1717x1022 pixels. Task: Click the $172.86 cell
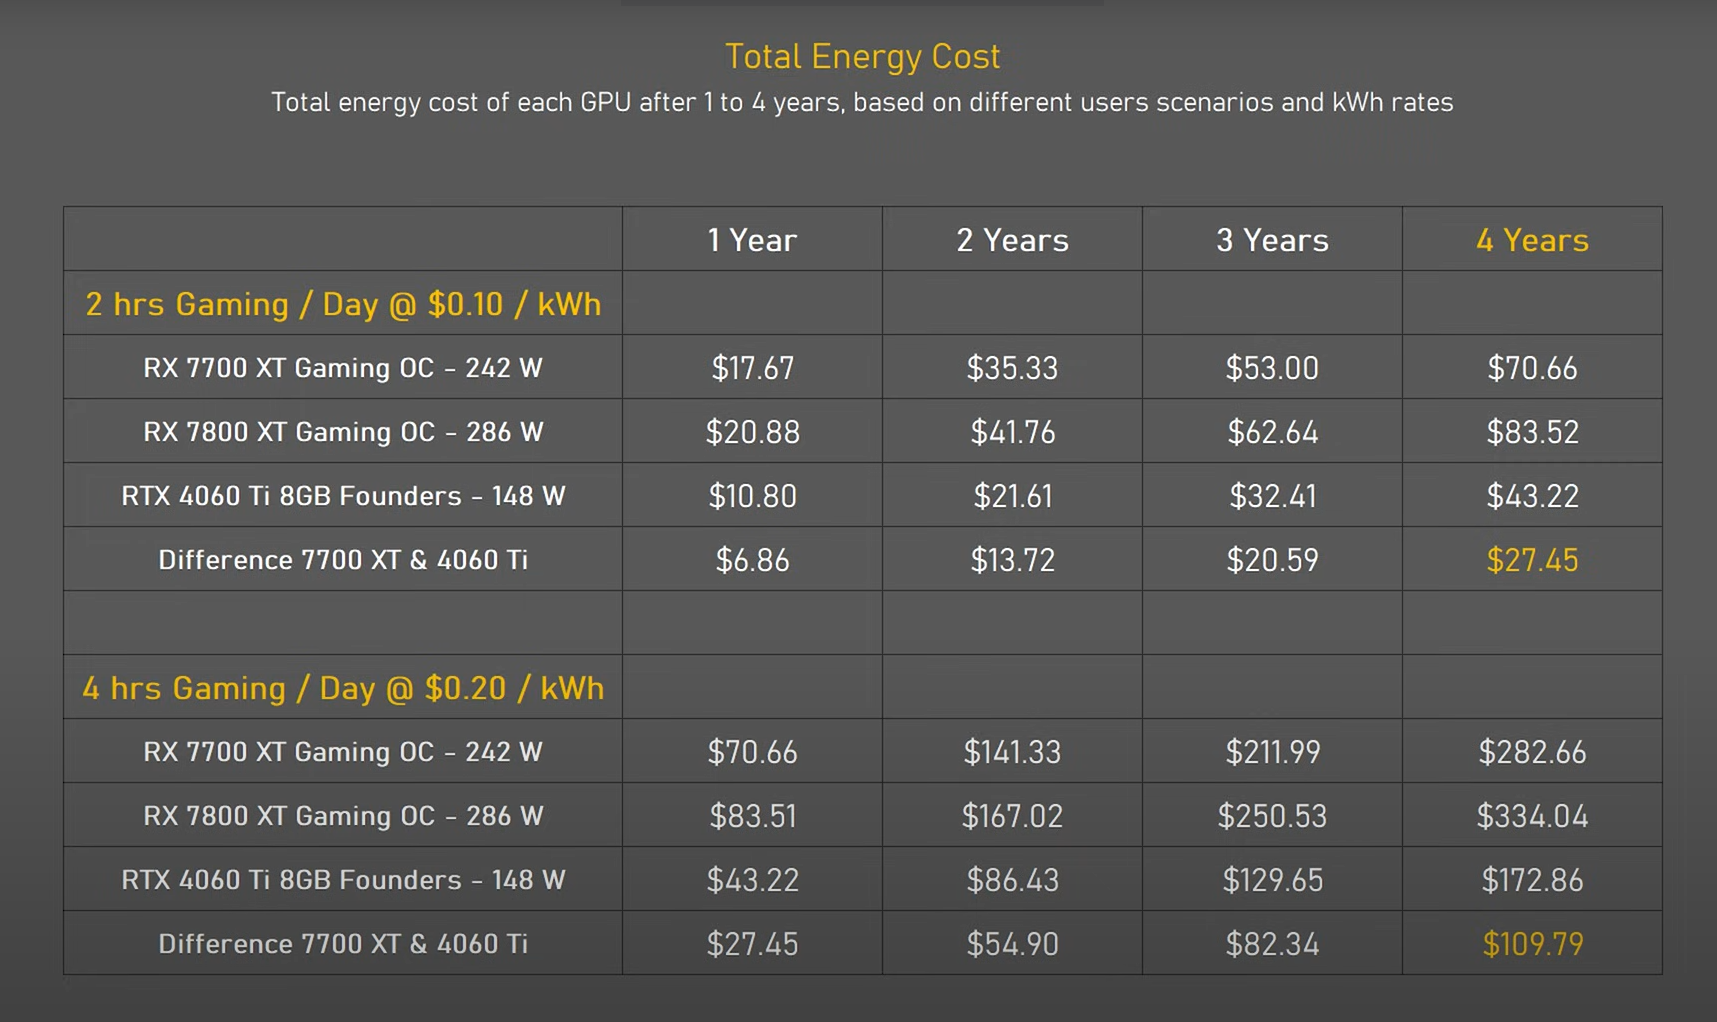1532,880
